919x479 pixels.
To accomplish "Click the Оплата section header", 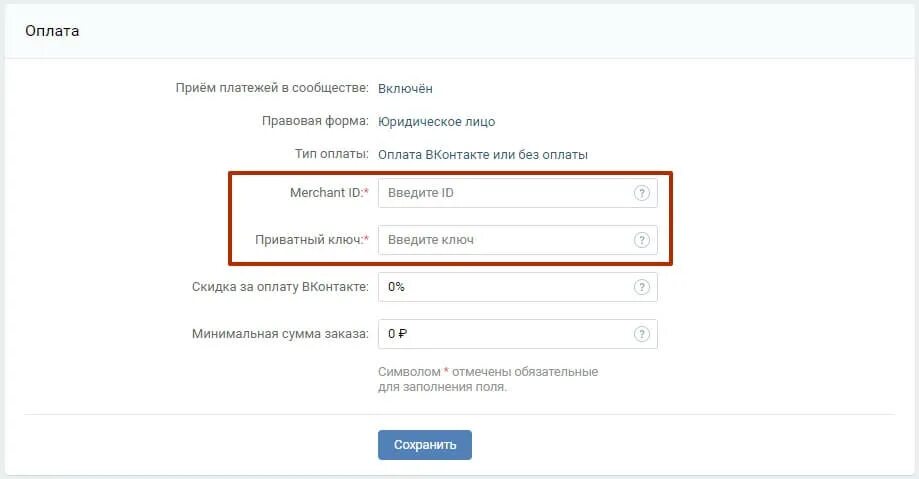I will coord(52,30).
